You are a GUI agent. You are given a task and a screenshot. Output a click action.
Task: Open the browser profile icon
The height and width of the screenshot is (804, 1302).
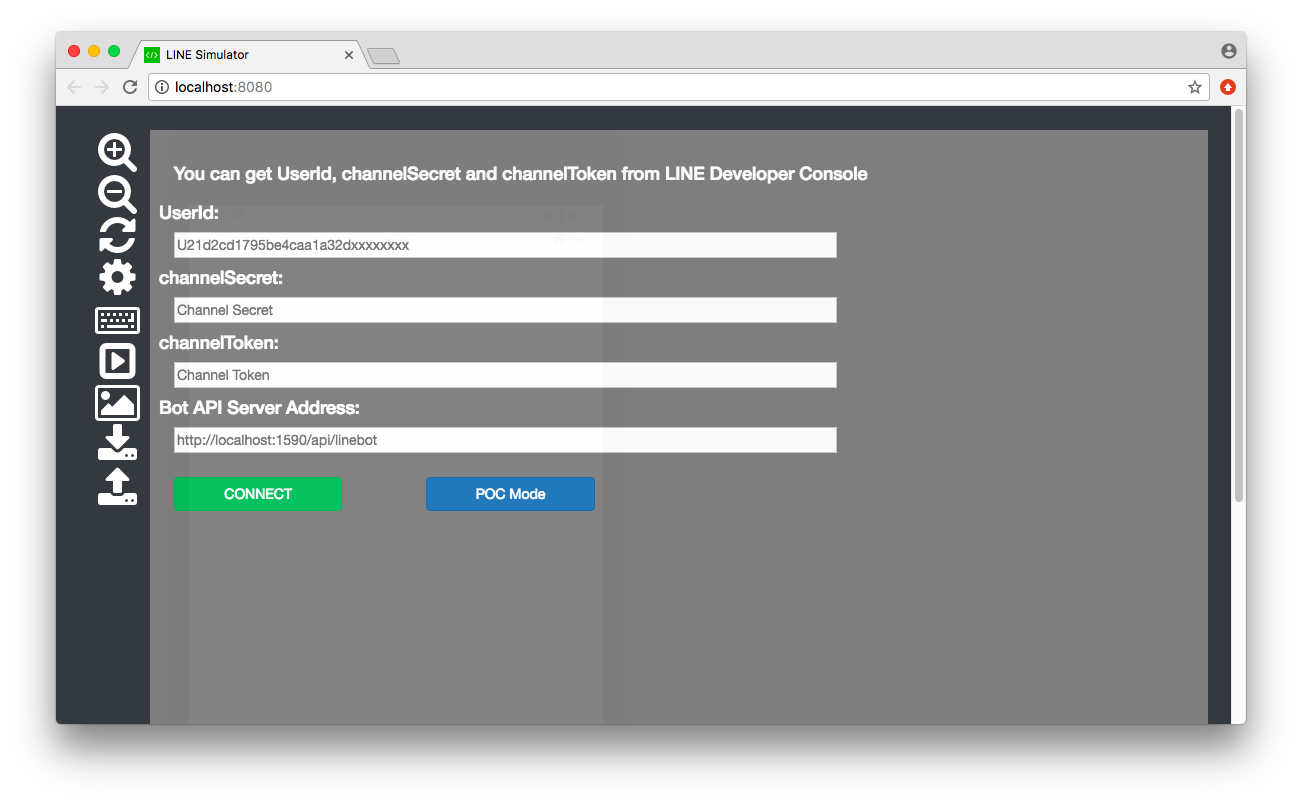(x=1228, y=50)
